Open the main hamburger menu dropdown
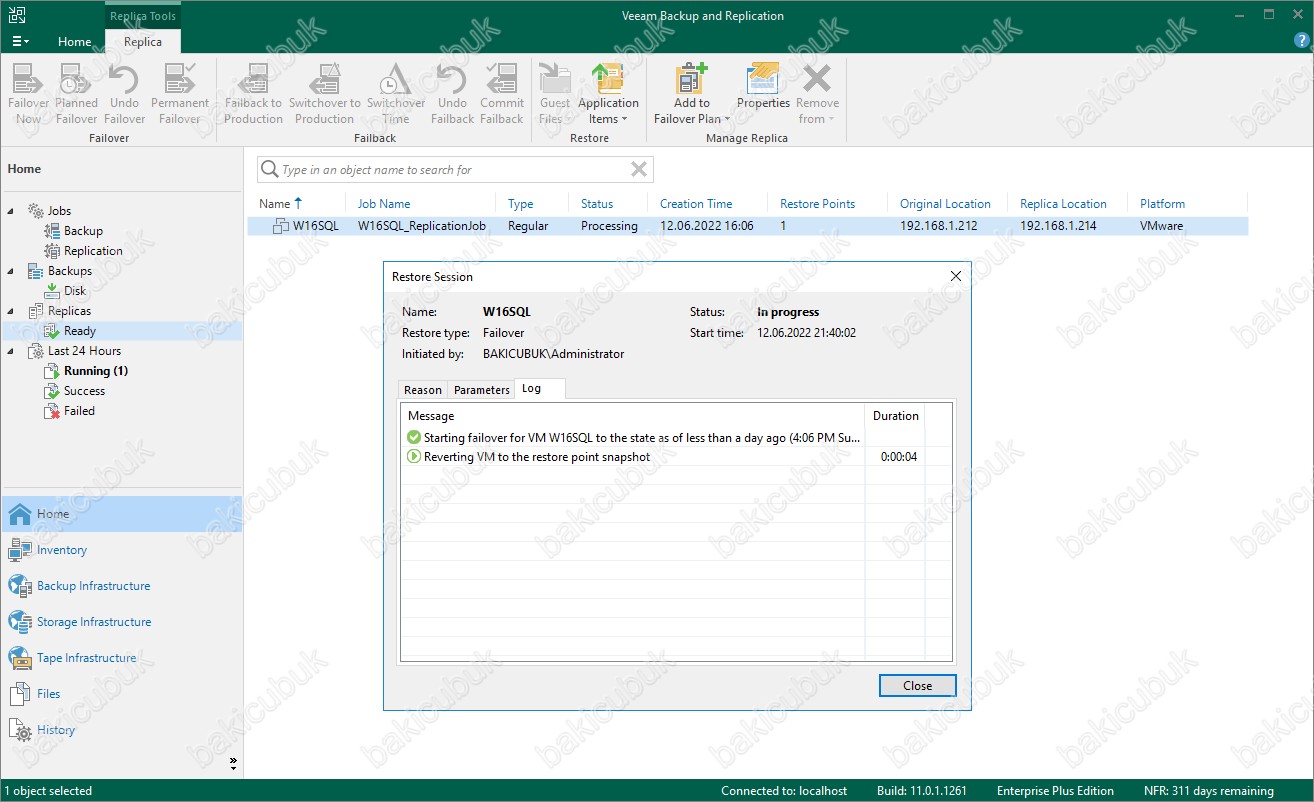This screenshot has height=802, width=1314. (20, 42)
